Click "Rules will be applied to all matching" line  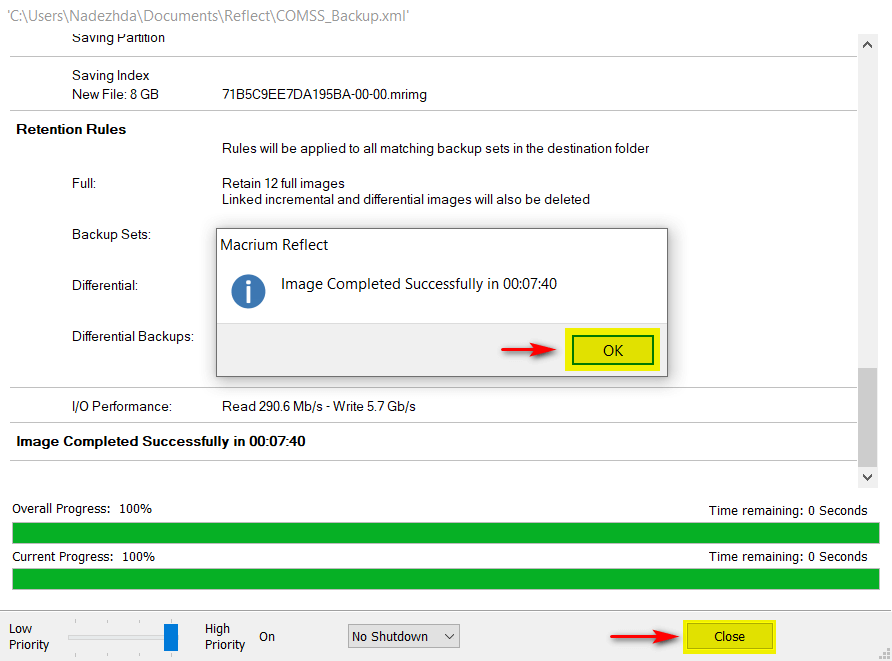[x=435, y=148]
